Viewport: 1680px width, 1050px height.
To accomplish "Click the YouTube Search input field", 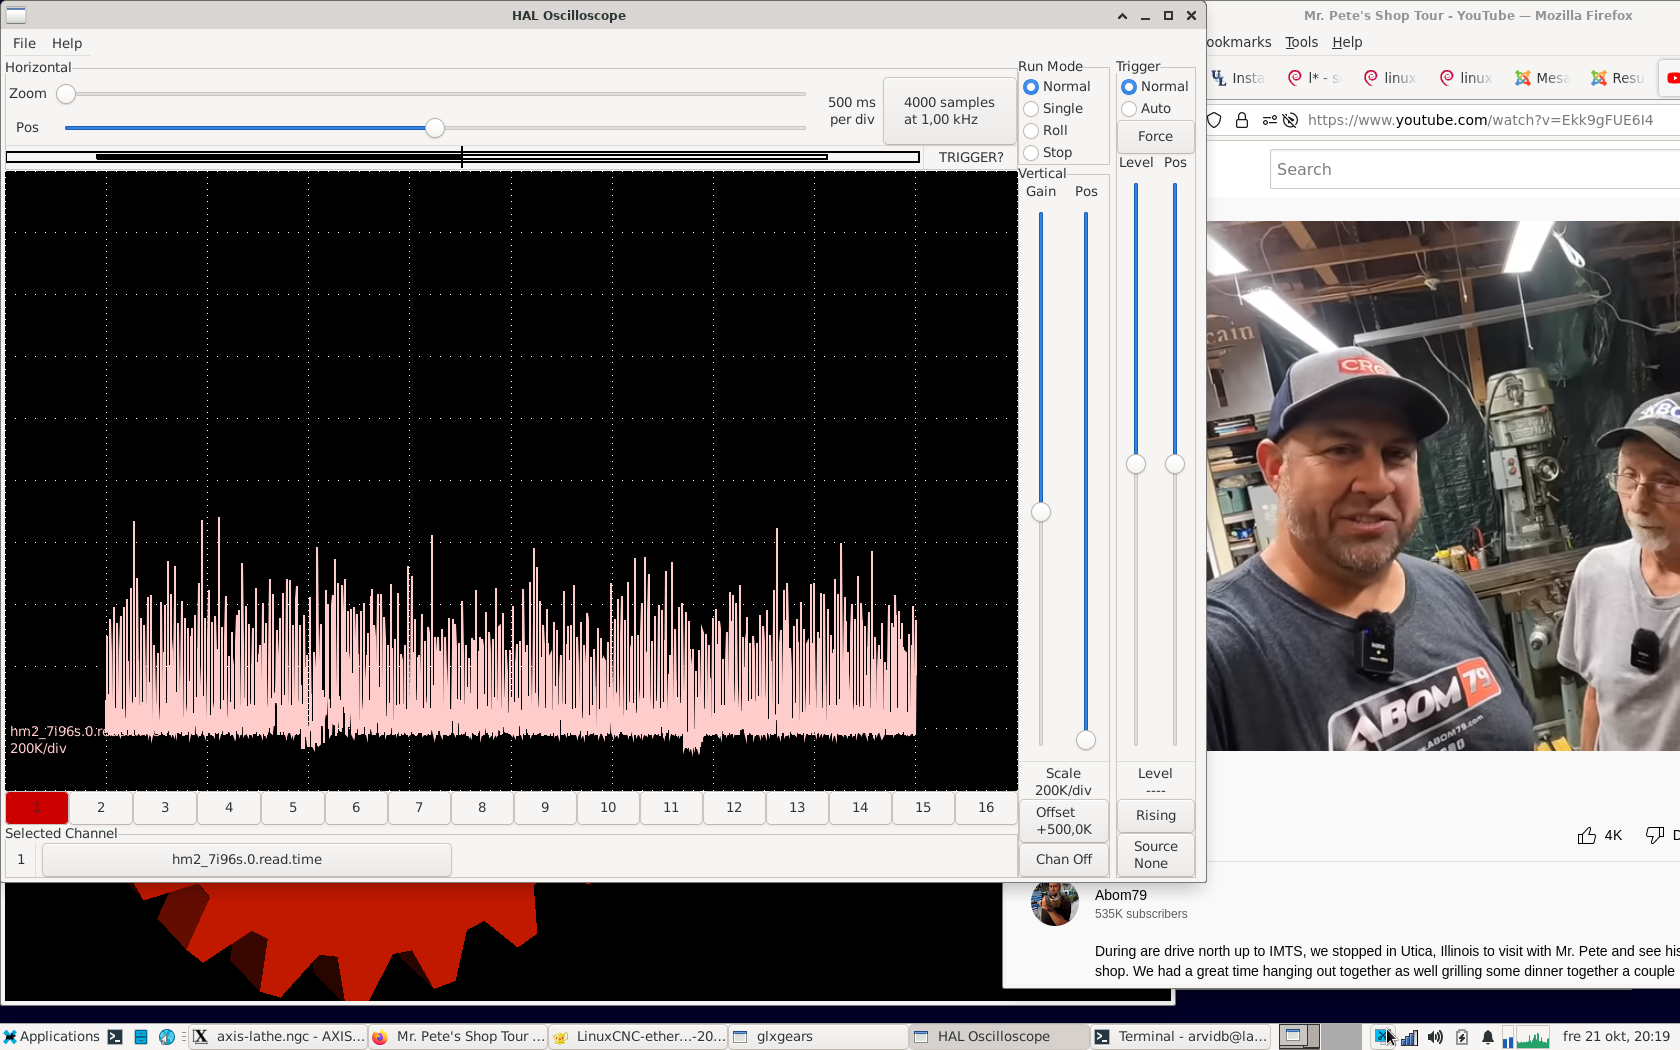I will 1476,169.
